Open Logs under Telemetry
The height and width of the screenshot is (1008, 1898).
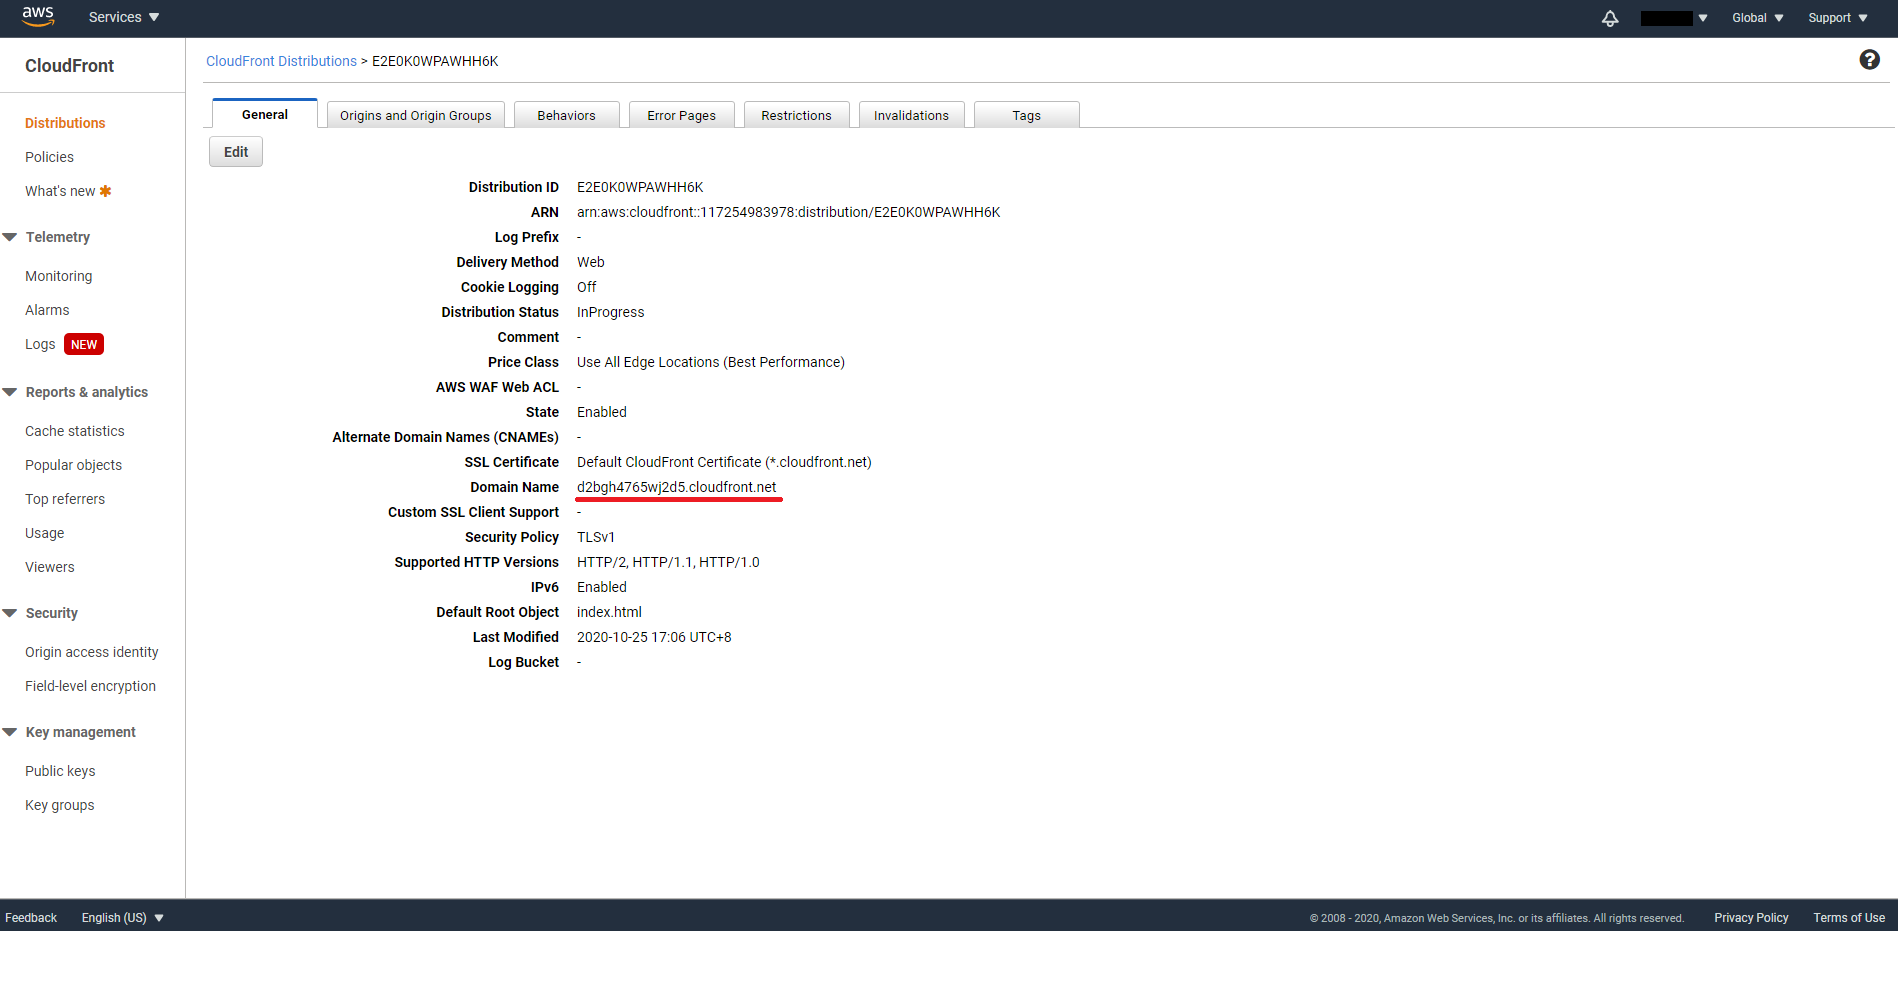[40, 344]
